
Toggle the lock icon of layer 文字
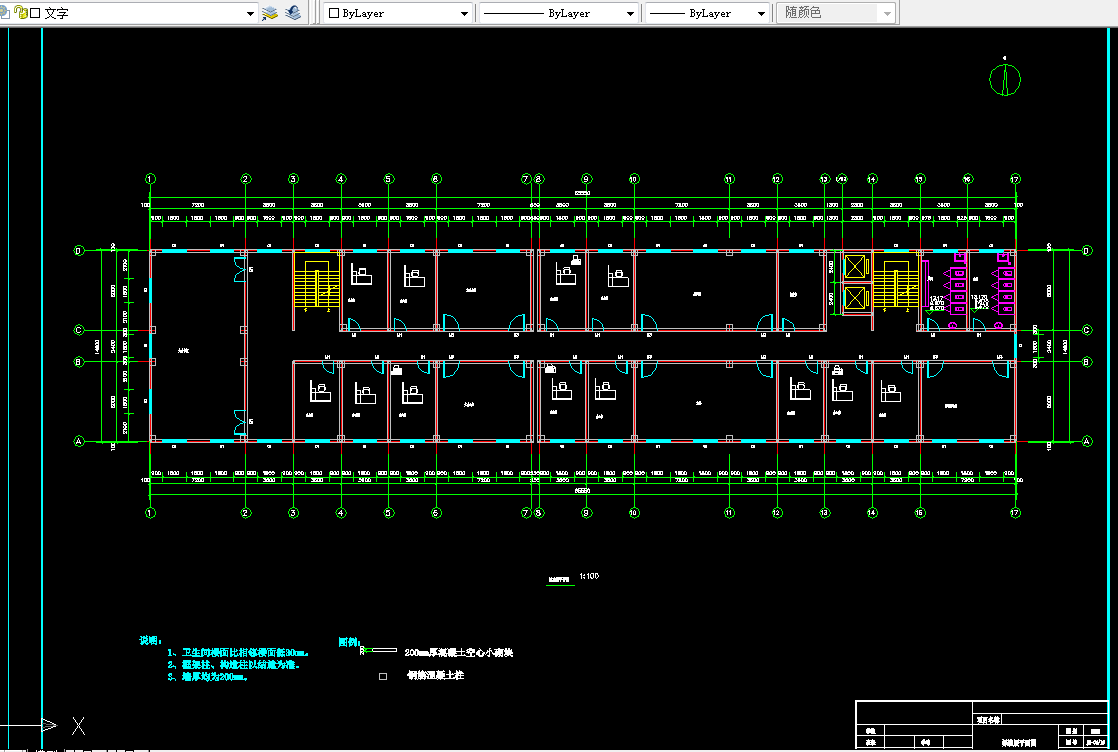point(21,13)
